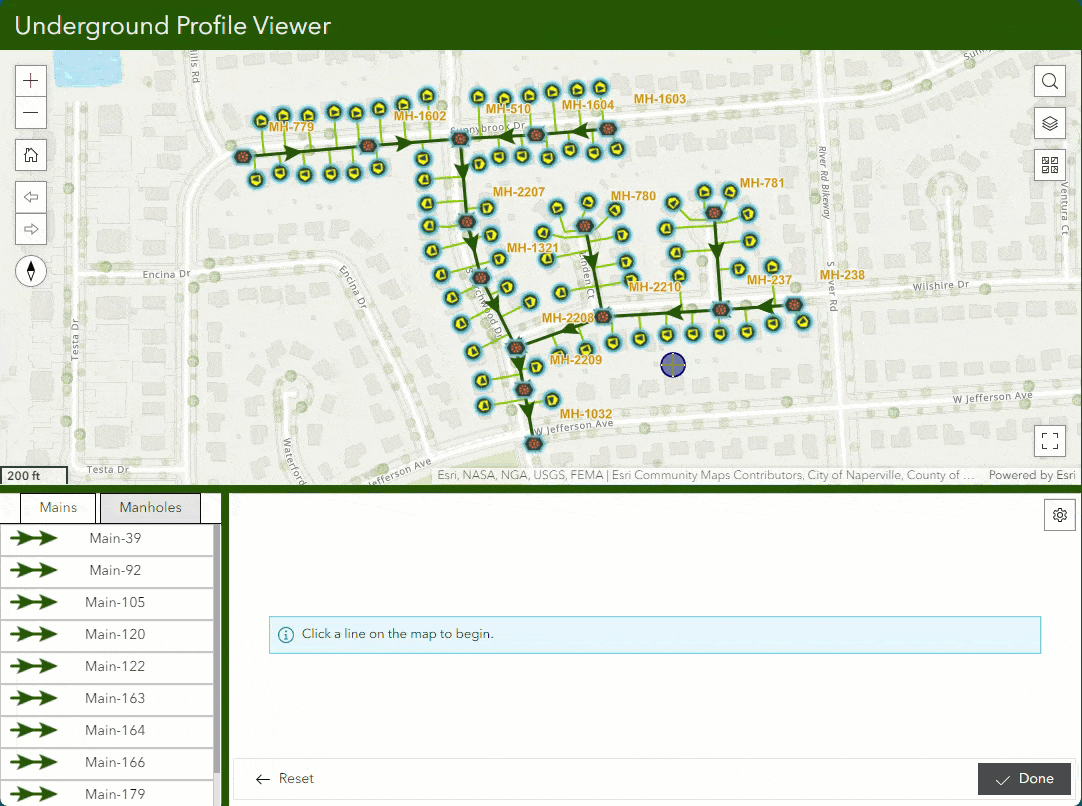Expand the map to fullscreen

pos(1049,440)
